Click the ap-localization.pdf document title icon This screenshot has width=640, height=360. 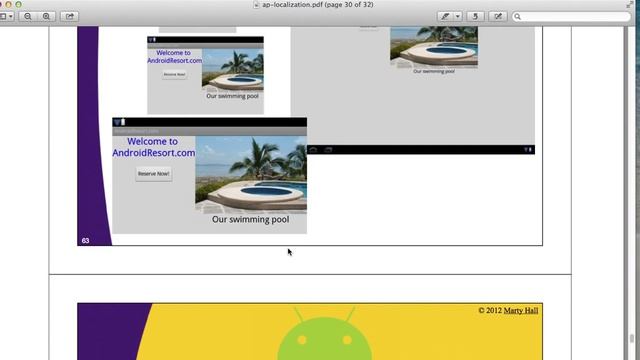pyautogui.click(x=256, y=5)
